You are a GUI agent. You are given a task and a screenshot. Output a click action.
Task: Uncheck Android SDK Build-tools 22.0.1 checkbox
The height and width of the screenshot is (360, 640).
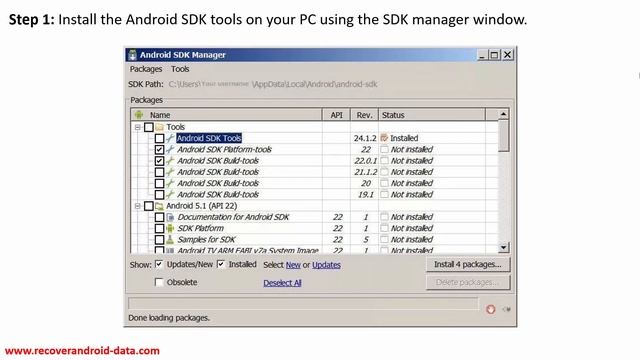pos(160,161)
